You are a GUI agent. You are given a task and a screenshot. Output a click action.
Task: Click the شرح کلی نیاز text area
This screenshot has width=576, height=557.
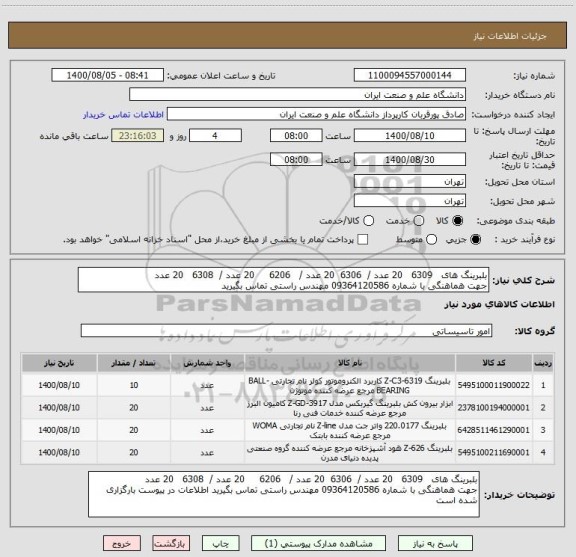tap(283, 280)
